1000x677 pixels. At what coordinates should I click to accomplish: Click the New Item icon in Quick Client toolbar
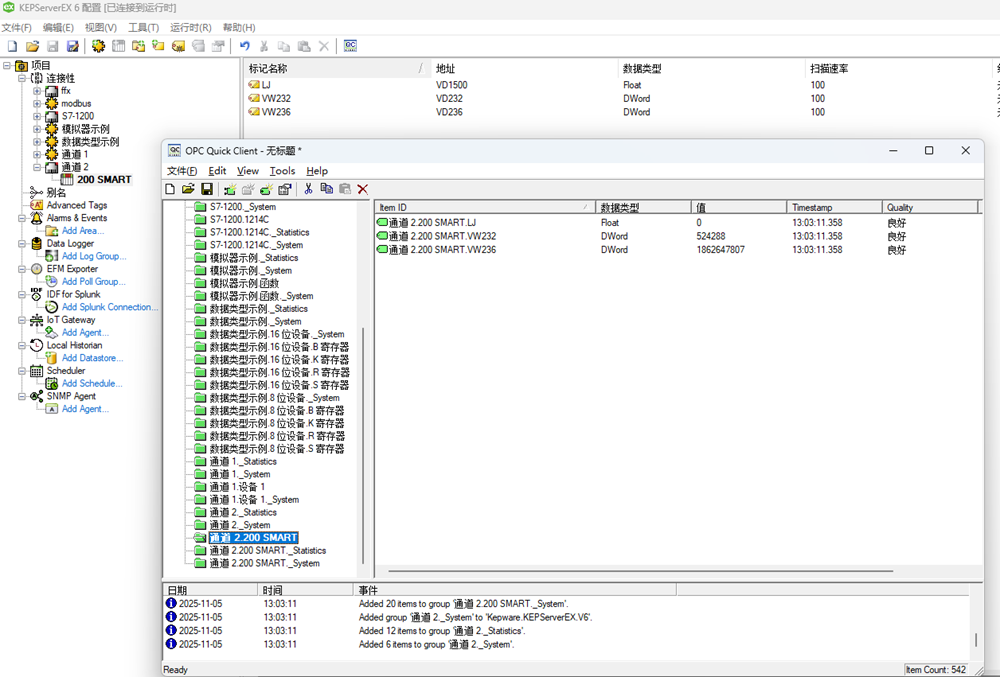(x=266, y=189)
